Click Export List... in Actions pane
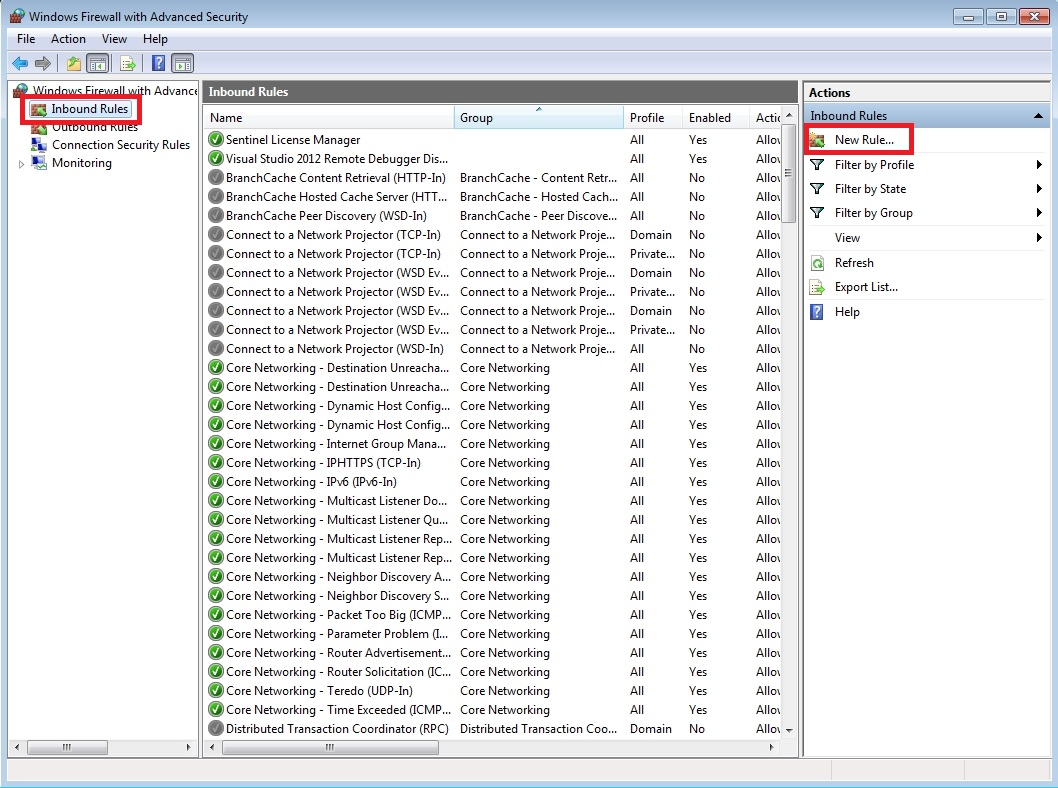 point(866,287)
